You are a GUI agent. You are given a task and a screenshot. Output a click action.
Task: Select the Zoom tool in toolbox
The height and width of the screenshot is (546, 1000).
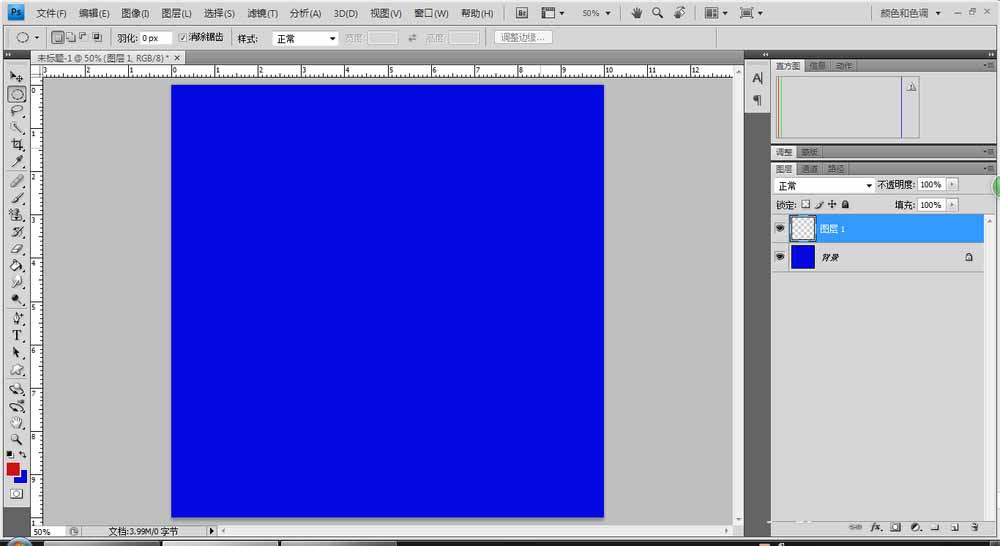coord(17,439)
